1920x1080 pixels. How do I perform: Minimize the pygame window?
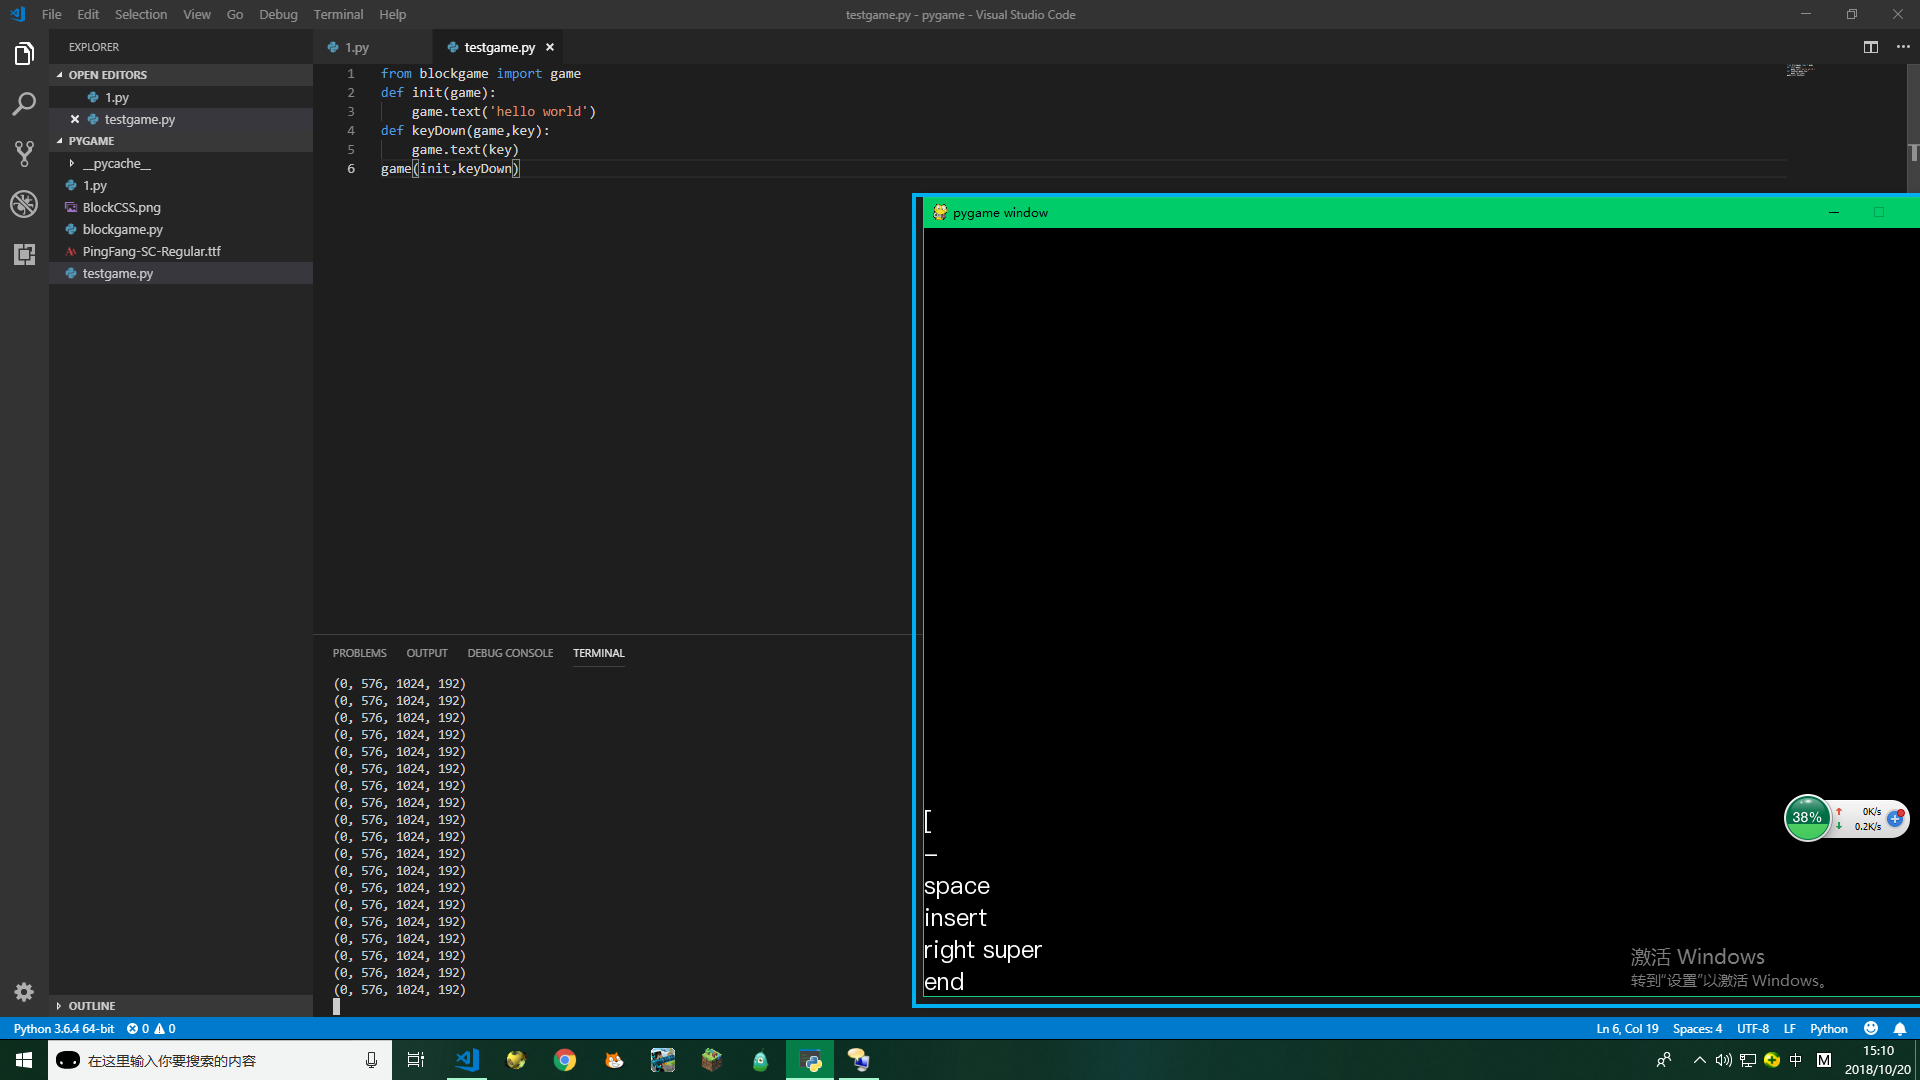1834,212
